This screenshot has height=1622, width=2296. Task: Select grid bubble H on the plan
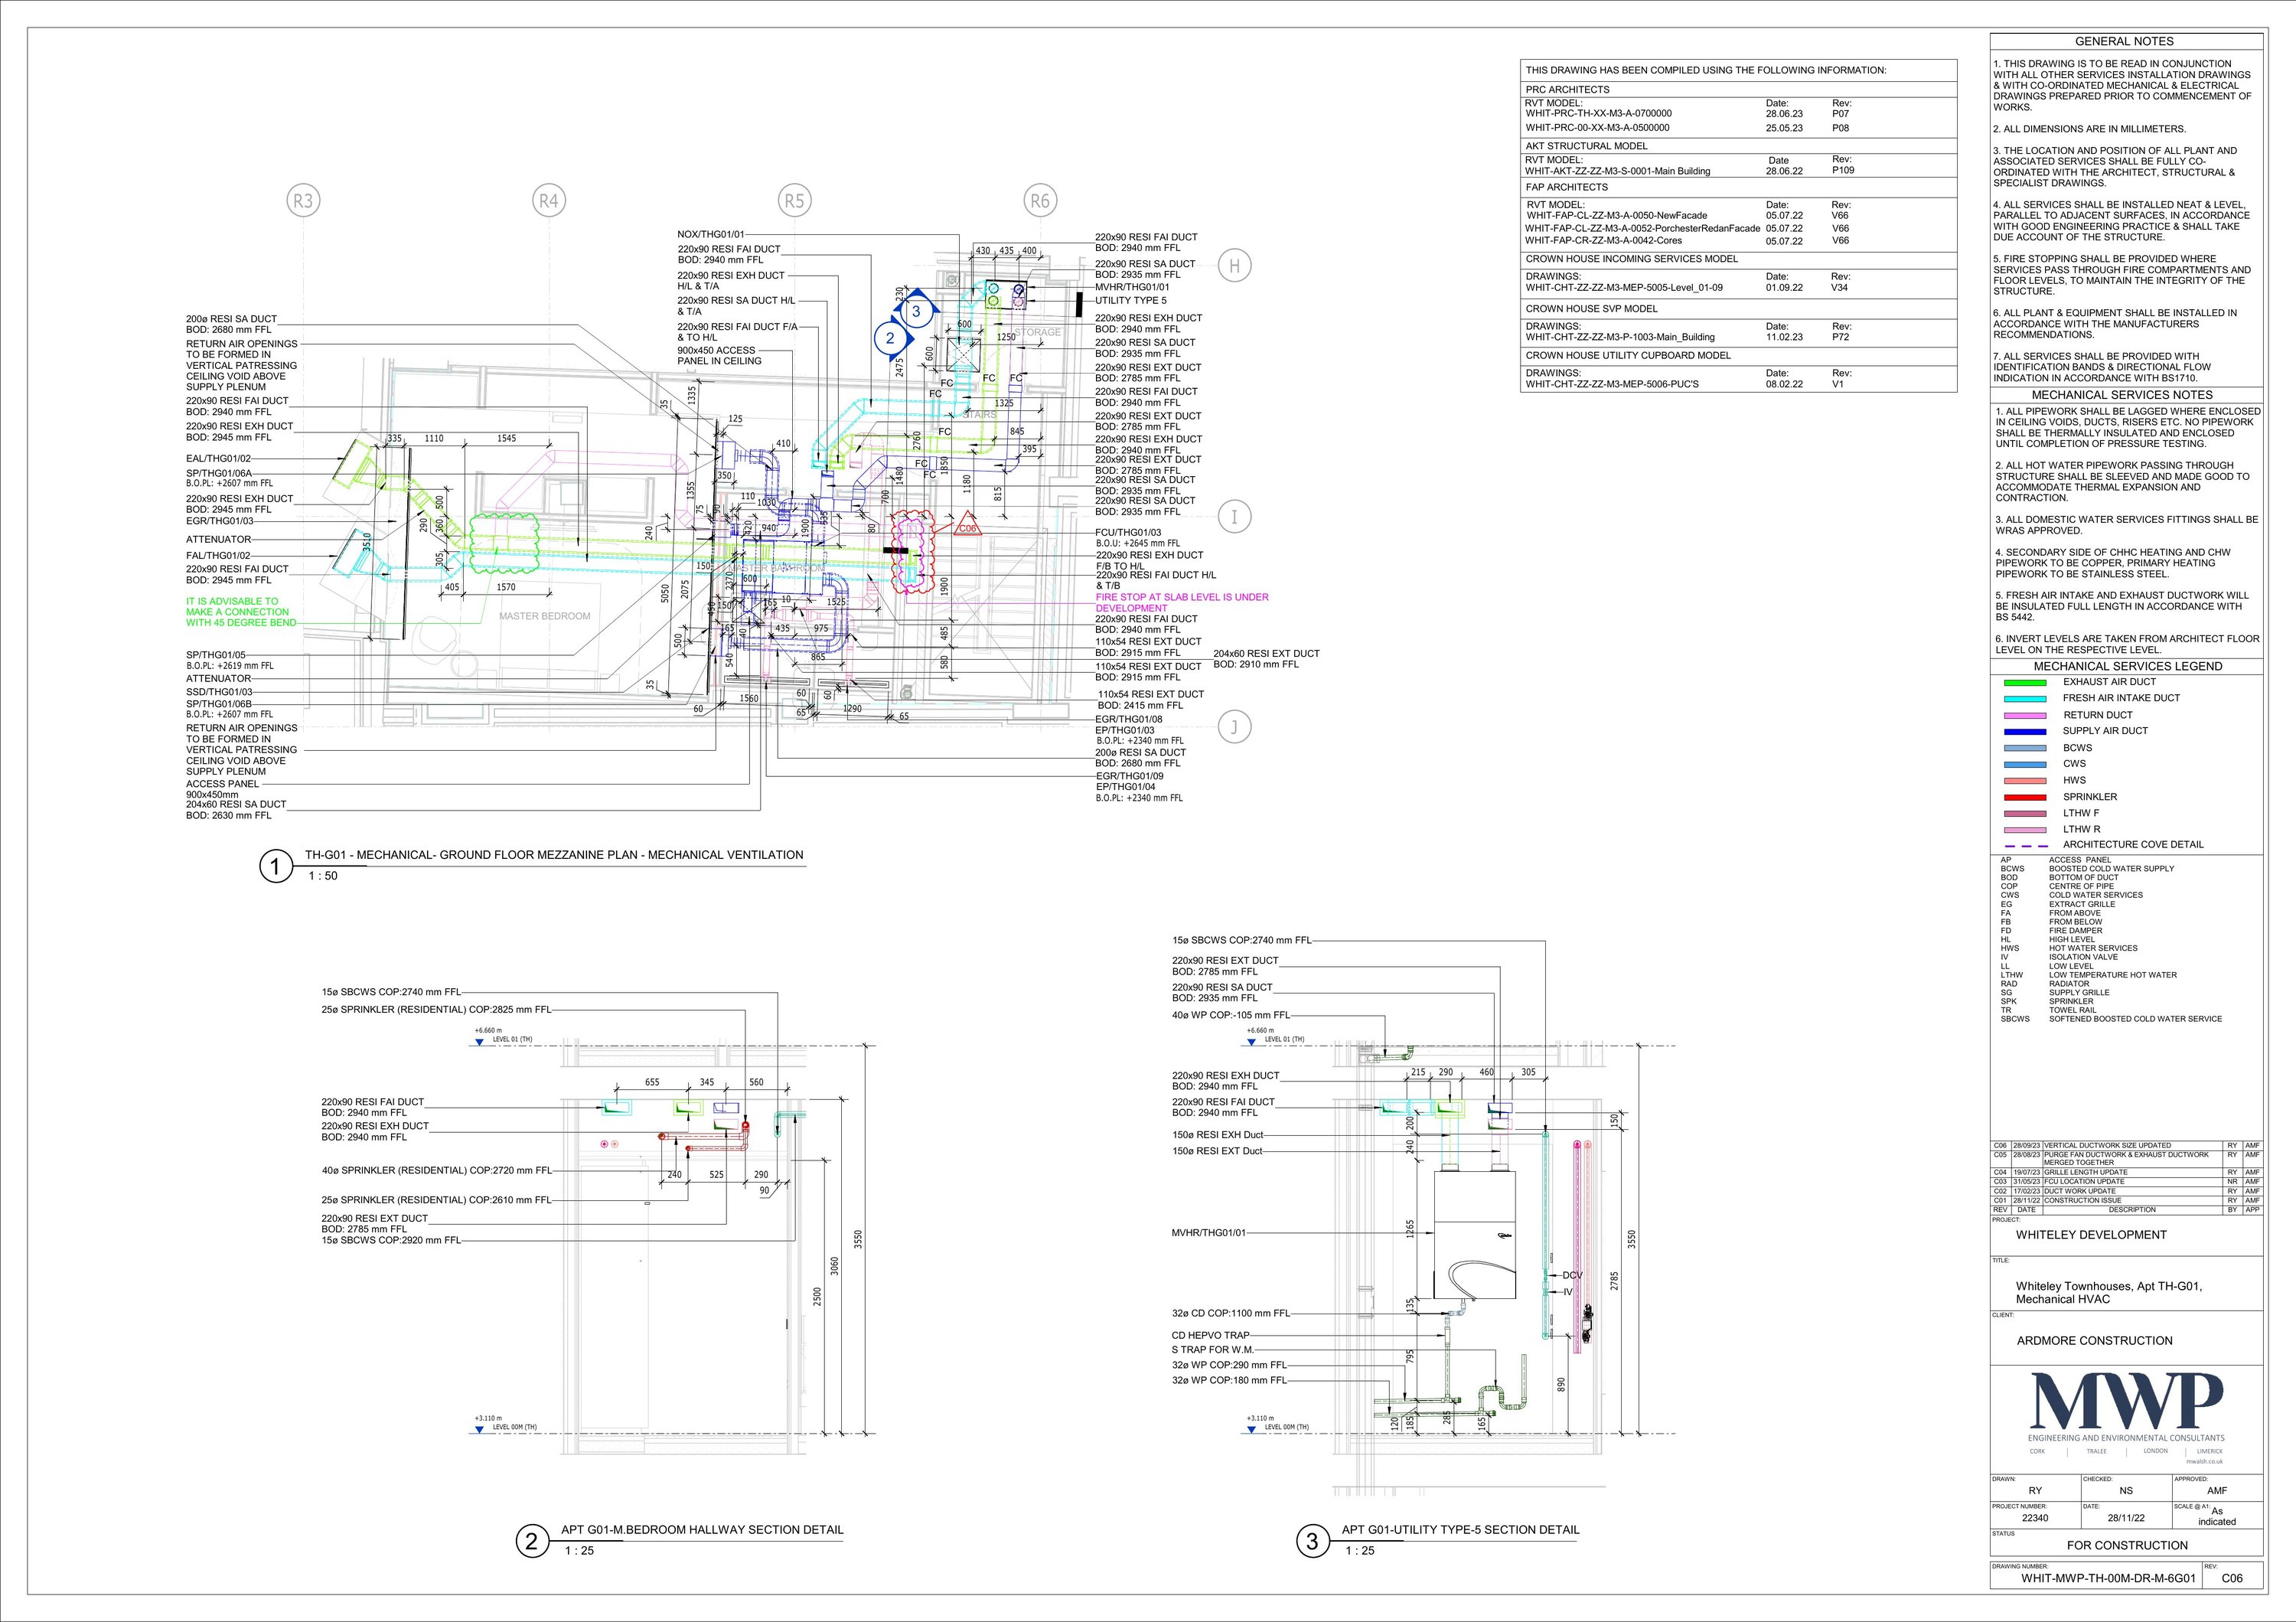(x=1234, y=266)
